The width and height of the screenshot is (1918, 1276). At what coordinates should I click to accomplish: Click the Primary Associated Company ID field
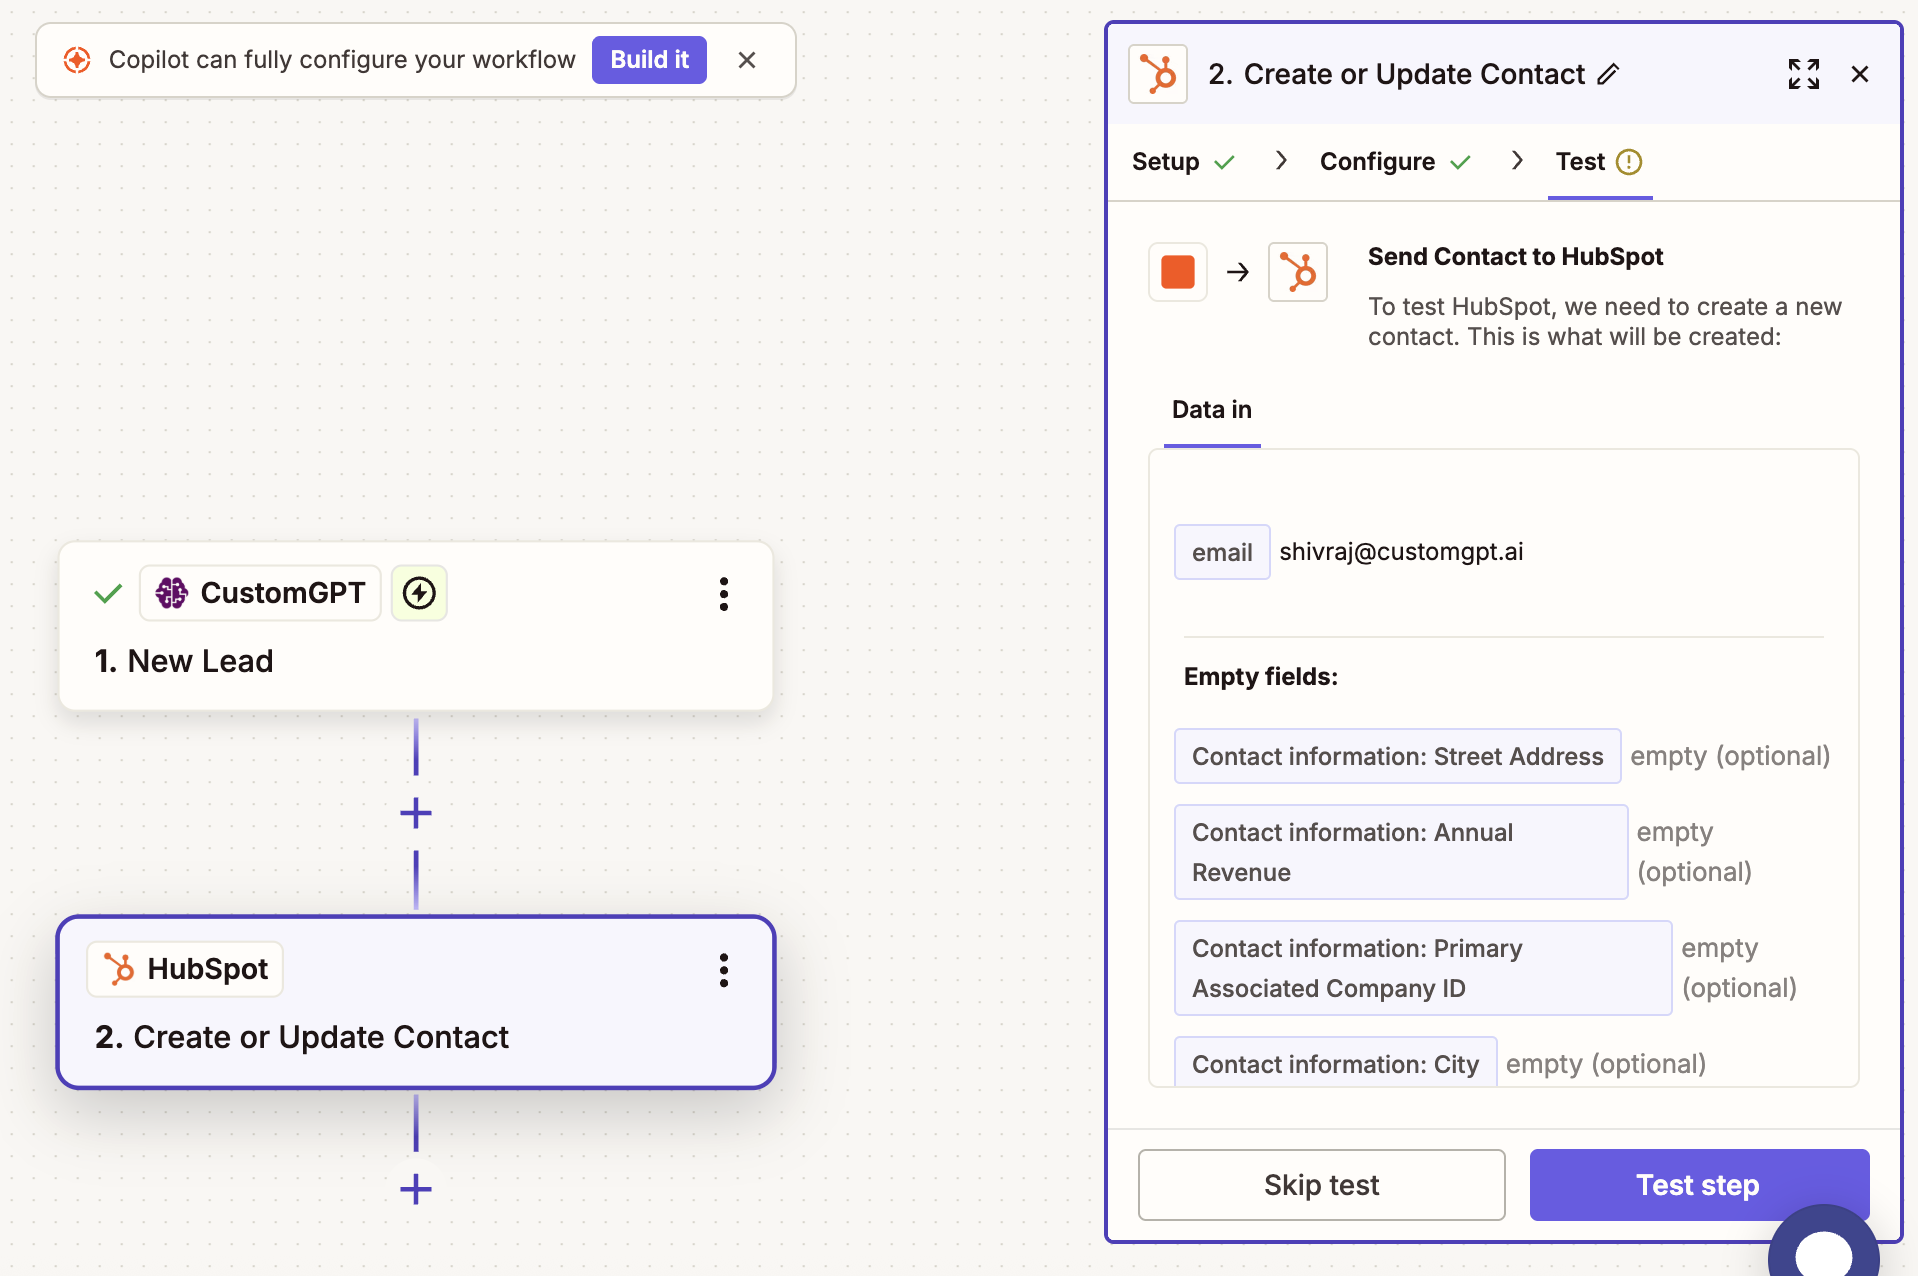click(1423, 968)
